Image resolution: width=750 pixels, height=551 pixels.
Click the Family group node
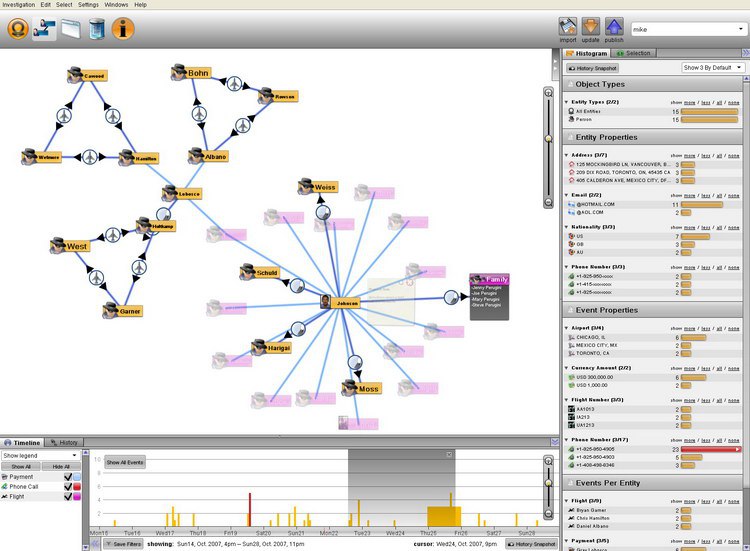click(489, 280)
